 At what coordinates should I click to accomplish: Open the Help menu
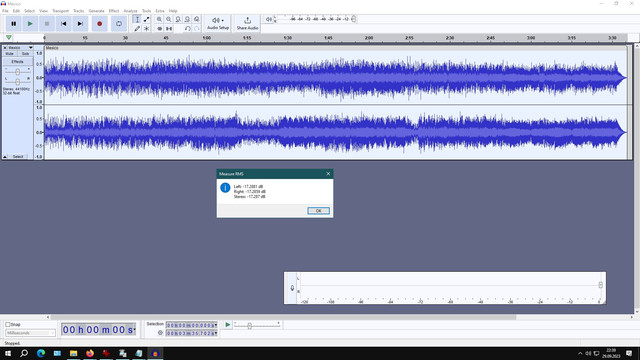(x=173, y=11)
